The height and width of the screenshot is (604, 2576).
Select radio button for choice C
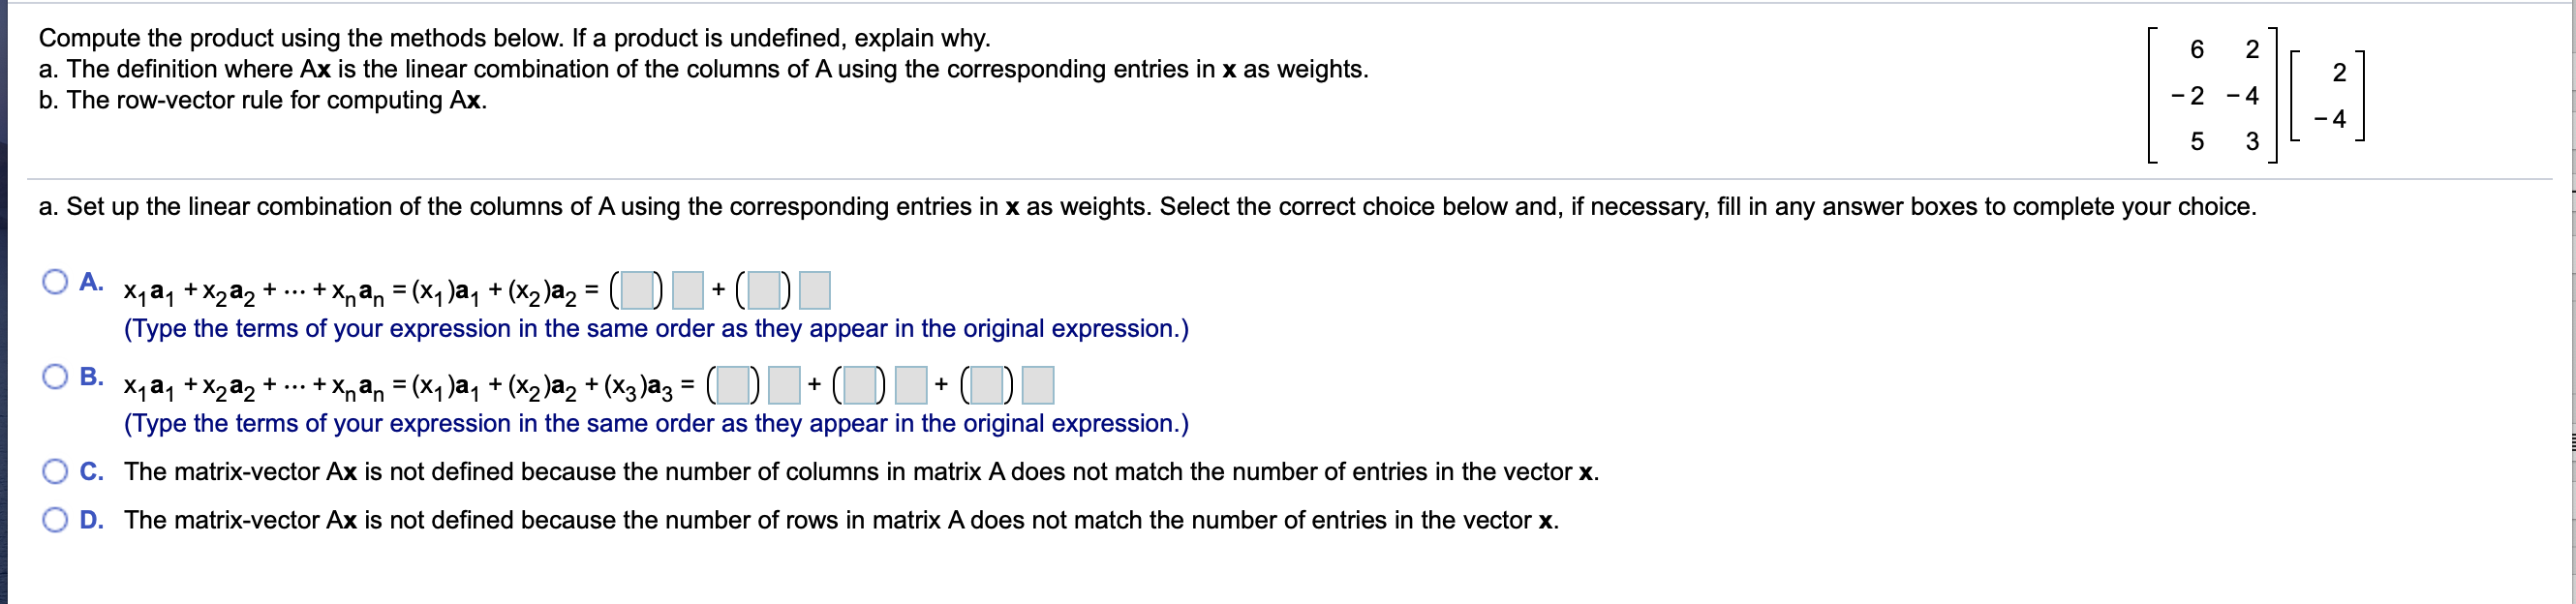55,470
